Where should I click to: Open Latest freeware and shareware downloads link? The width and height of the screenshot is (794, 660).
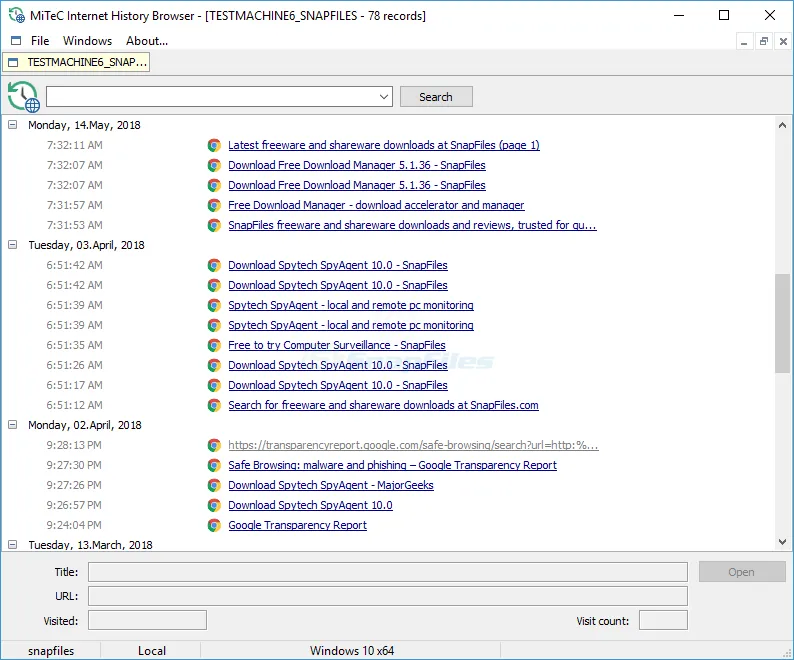coord(384,145)
